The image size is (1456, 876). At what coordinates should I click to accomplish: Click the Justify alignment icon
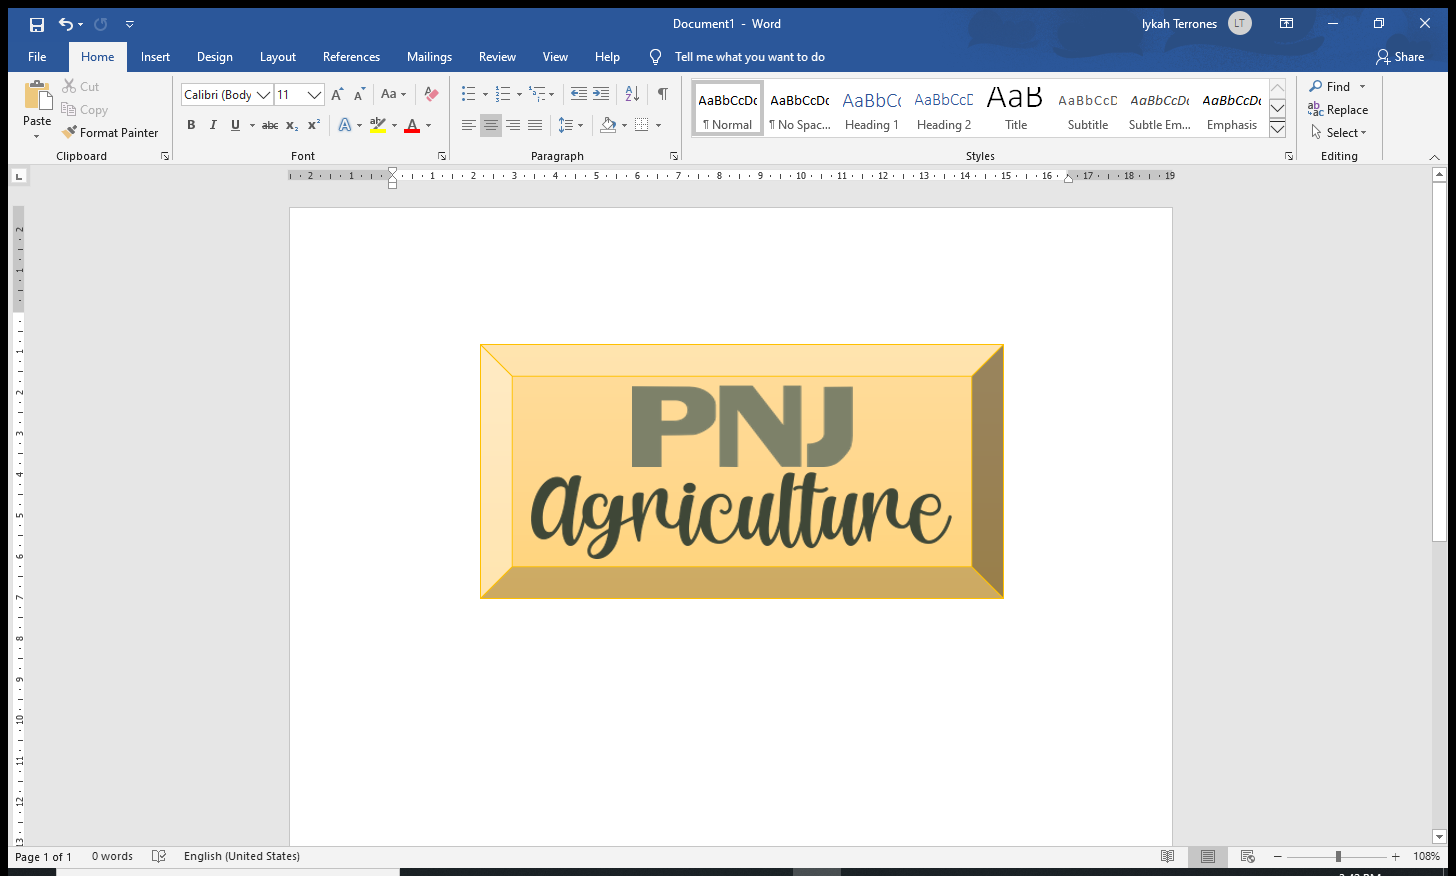point(535,125)
